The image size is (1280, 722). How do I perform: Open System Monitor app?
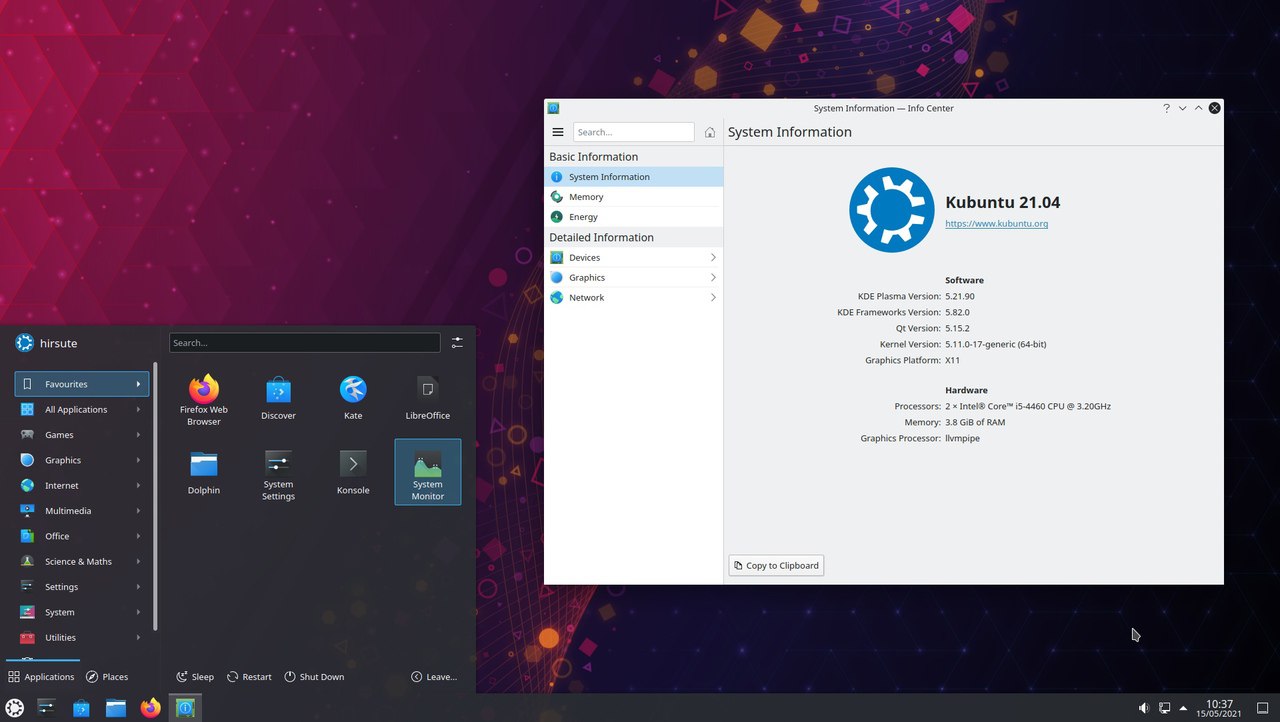(428, 472)
